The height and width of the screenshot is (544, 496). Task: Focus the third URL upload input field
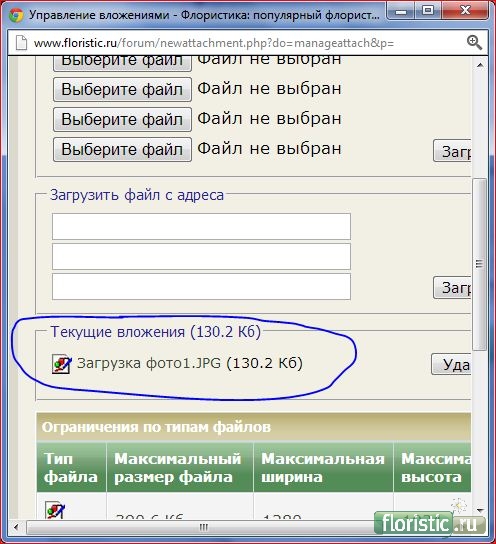click(201, 287)
